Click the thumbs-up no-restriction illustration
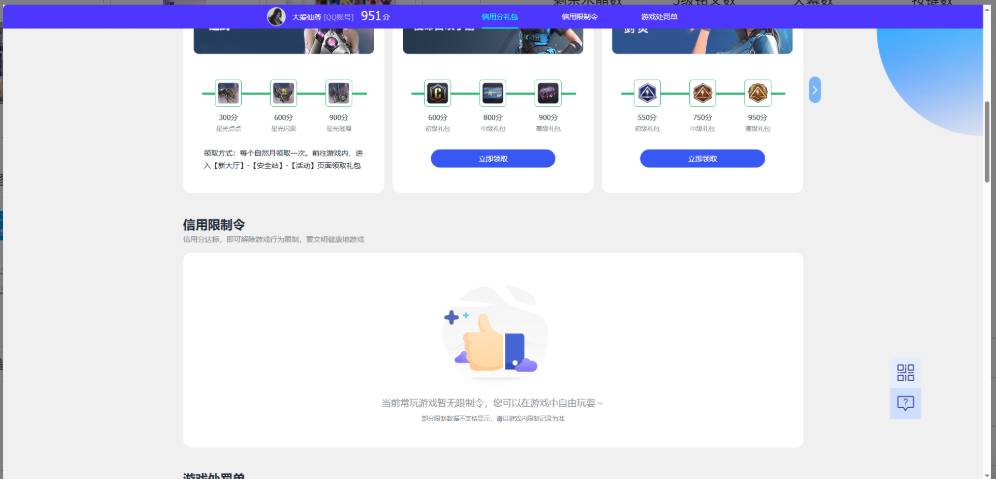Viewport: 996px width, 479px height. (x=495, y=335)
